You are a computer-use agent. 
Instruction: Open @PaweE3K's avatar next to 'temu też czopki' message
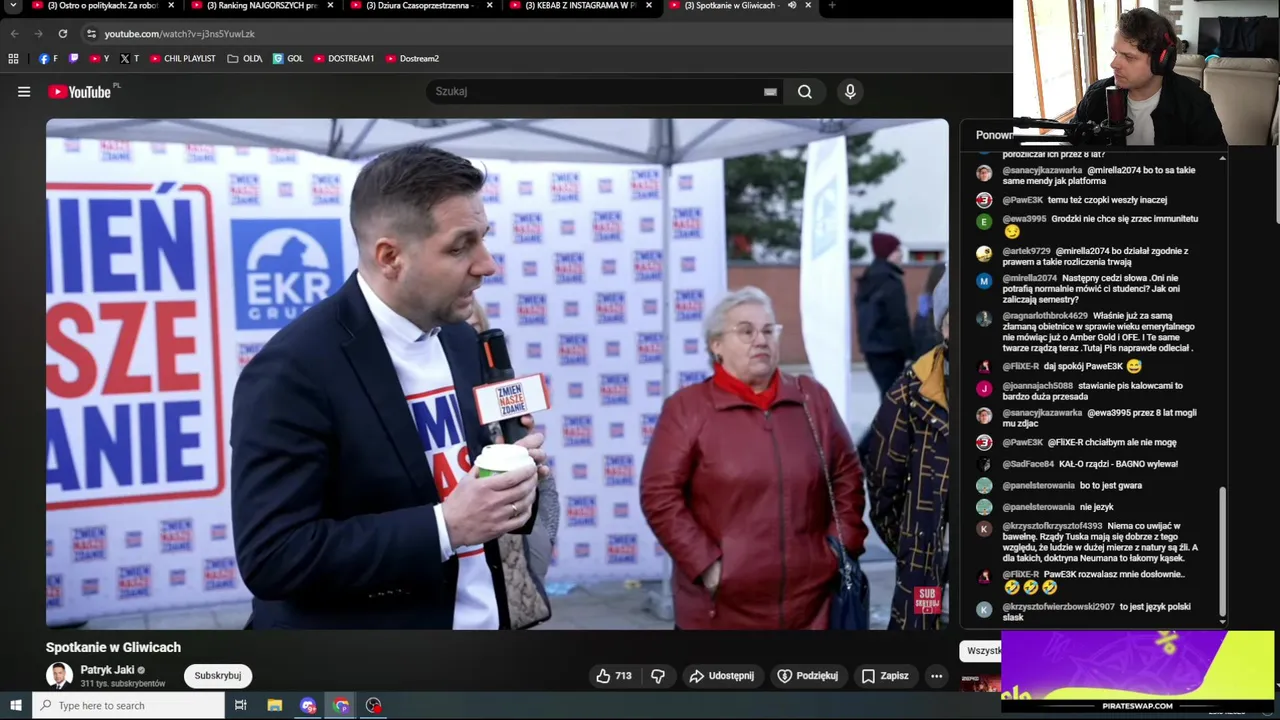click(984, 201)
